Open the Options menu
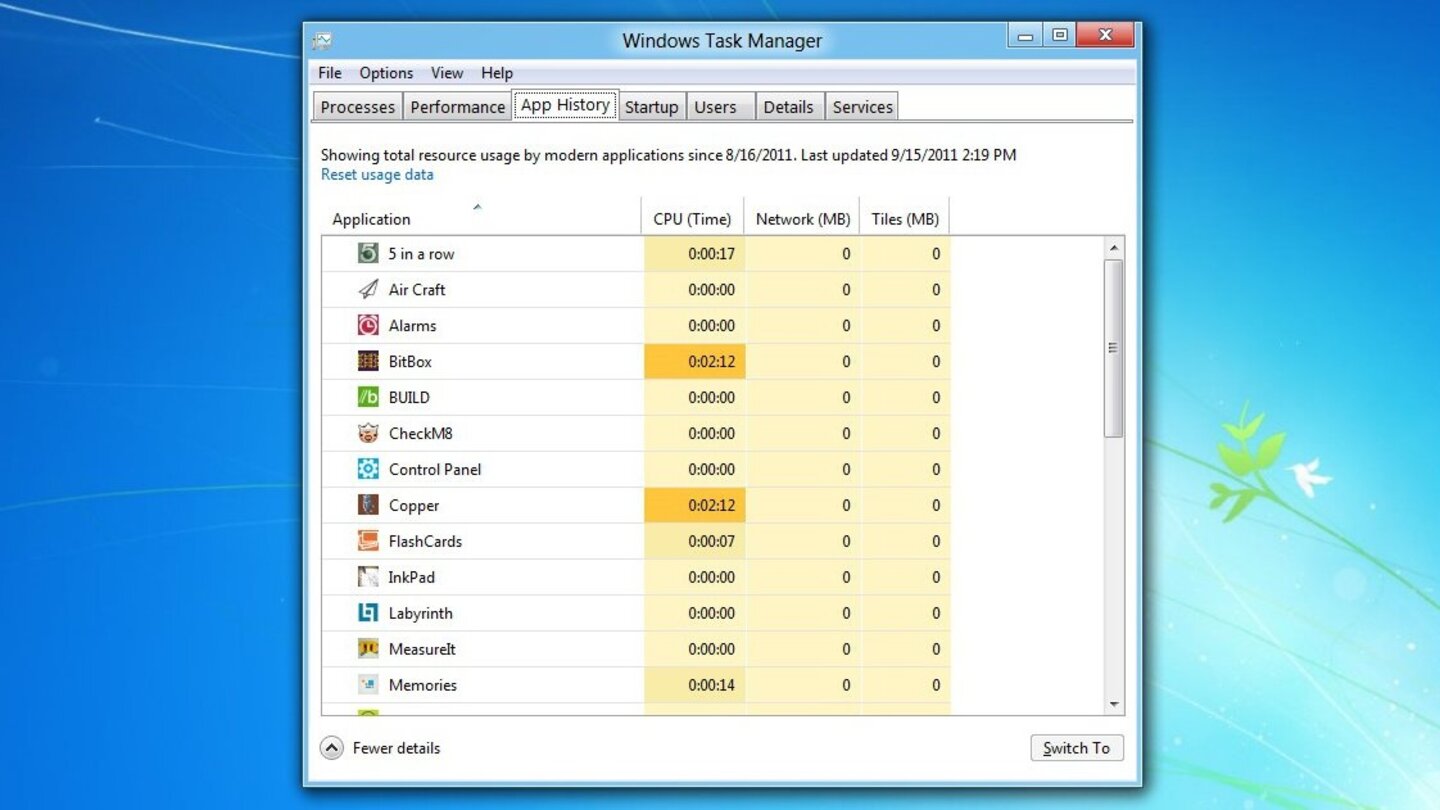1440x810 pixels. [386, 73]
